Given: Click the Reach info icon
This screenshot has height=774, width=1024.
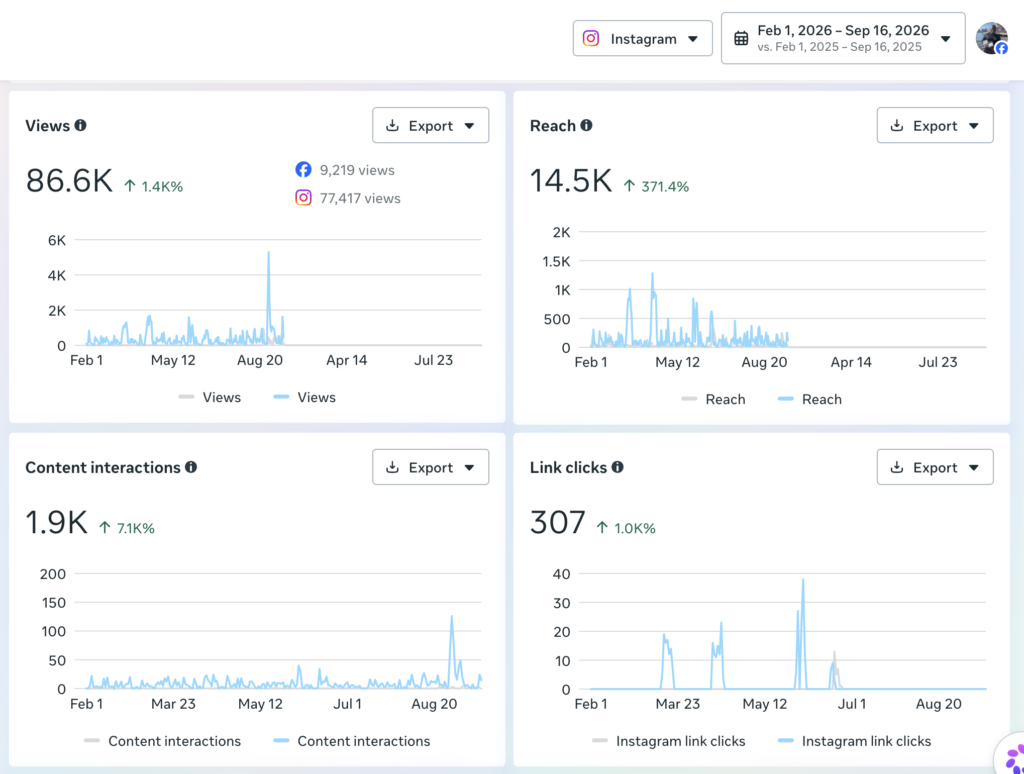Looking at the screenshot, I should click(x=586, y=125).
